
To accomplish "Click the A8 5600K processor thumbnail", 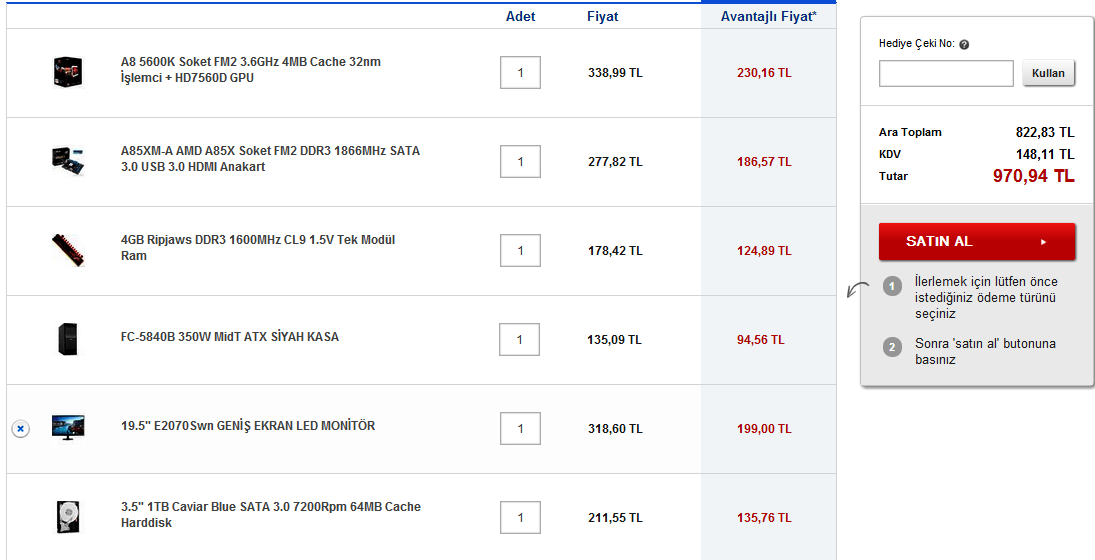I will coord(68,72).
